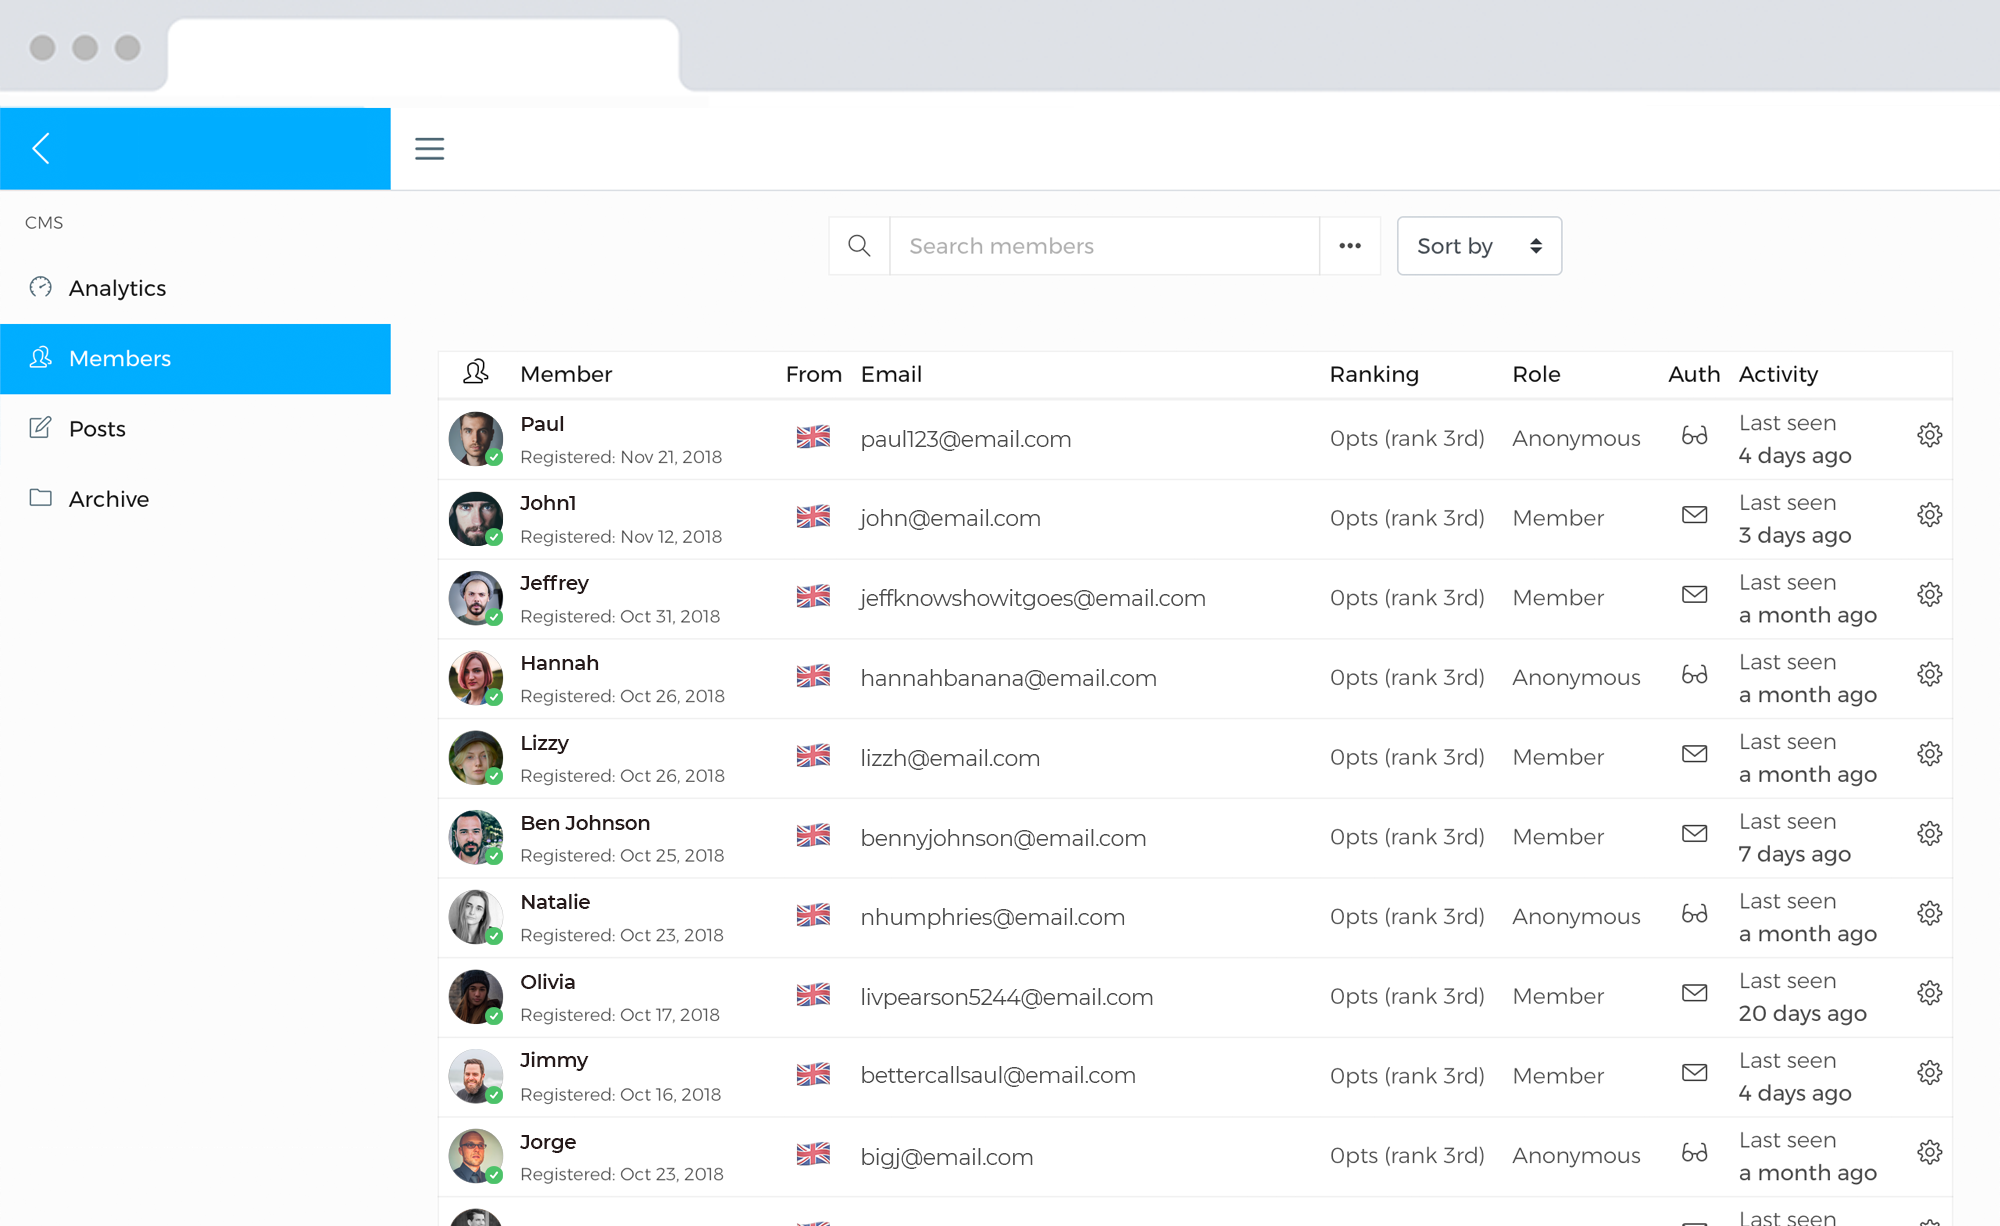Open the three-dots search options menu
2000x1226 pixels.
[x=1350, y=246]
